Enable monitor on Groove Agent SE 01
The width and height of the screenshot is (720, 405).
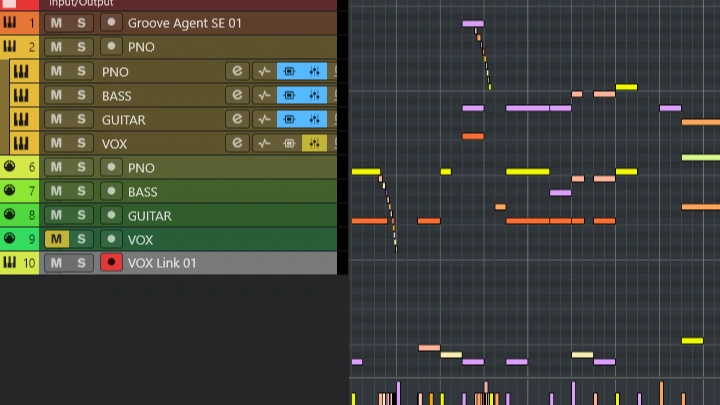click(x=111, y=23)
